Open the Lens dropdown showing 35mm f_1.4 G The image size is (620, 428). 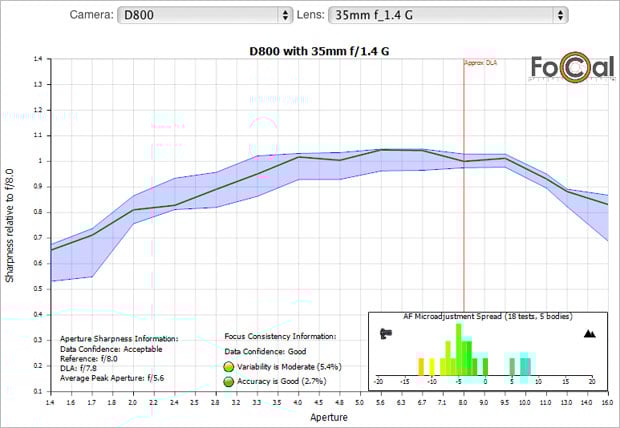448,15
